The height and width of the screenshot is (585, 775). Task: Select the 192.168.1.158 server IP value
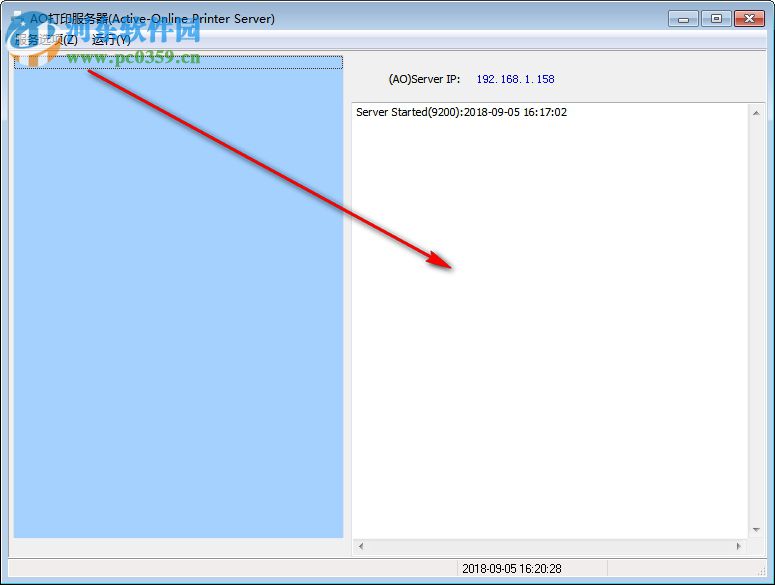[x=515, y=79]
